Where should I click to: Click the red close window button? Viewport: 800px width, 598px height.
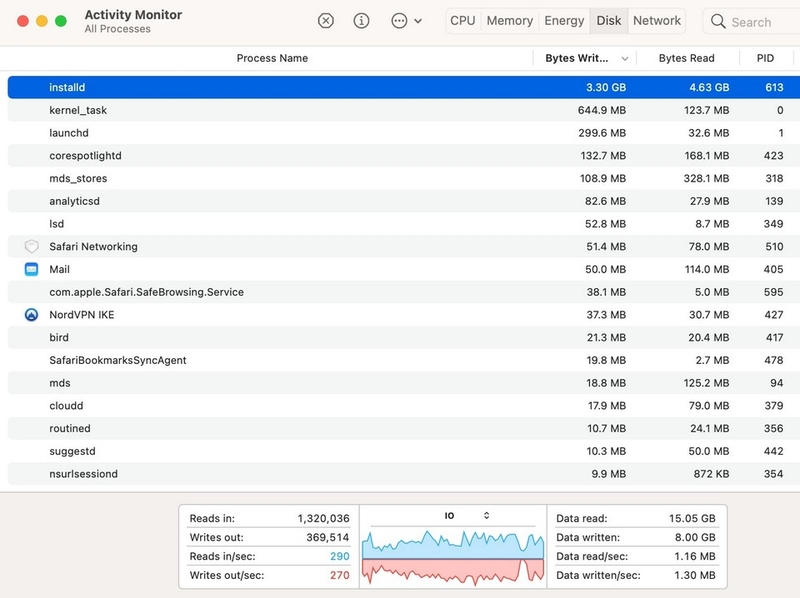(23, 21)
